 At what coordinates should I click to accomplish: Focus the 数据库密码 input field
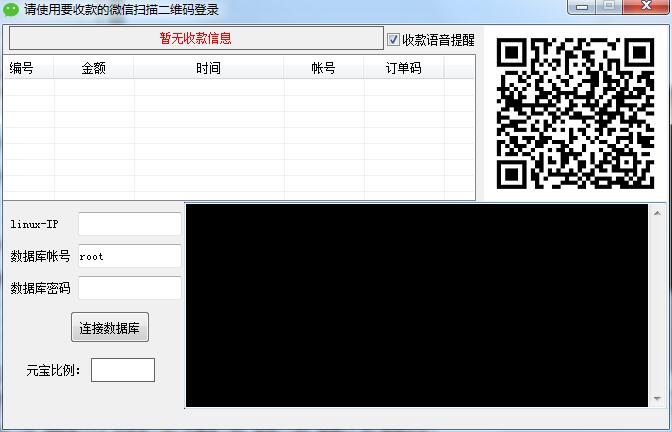click(x=130, y=288)
